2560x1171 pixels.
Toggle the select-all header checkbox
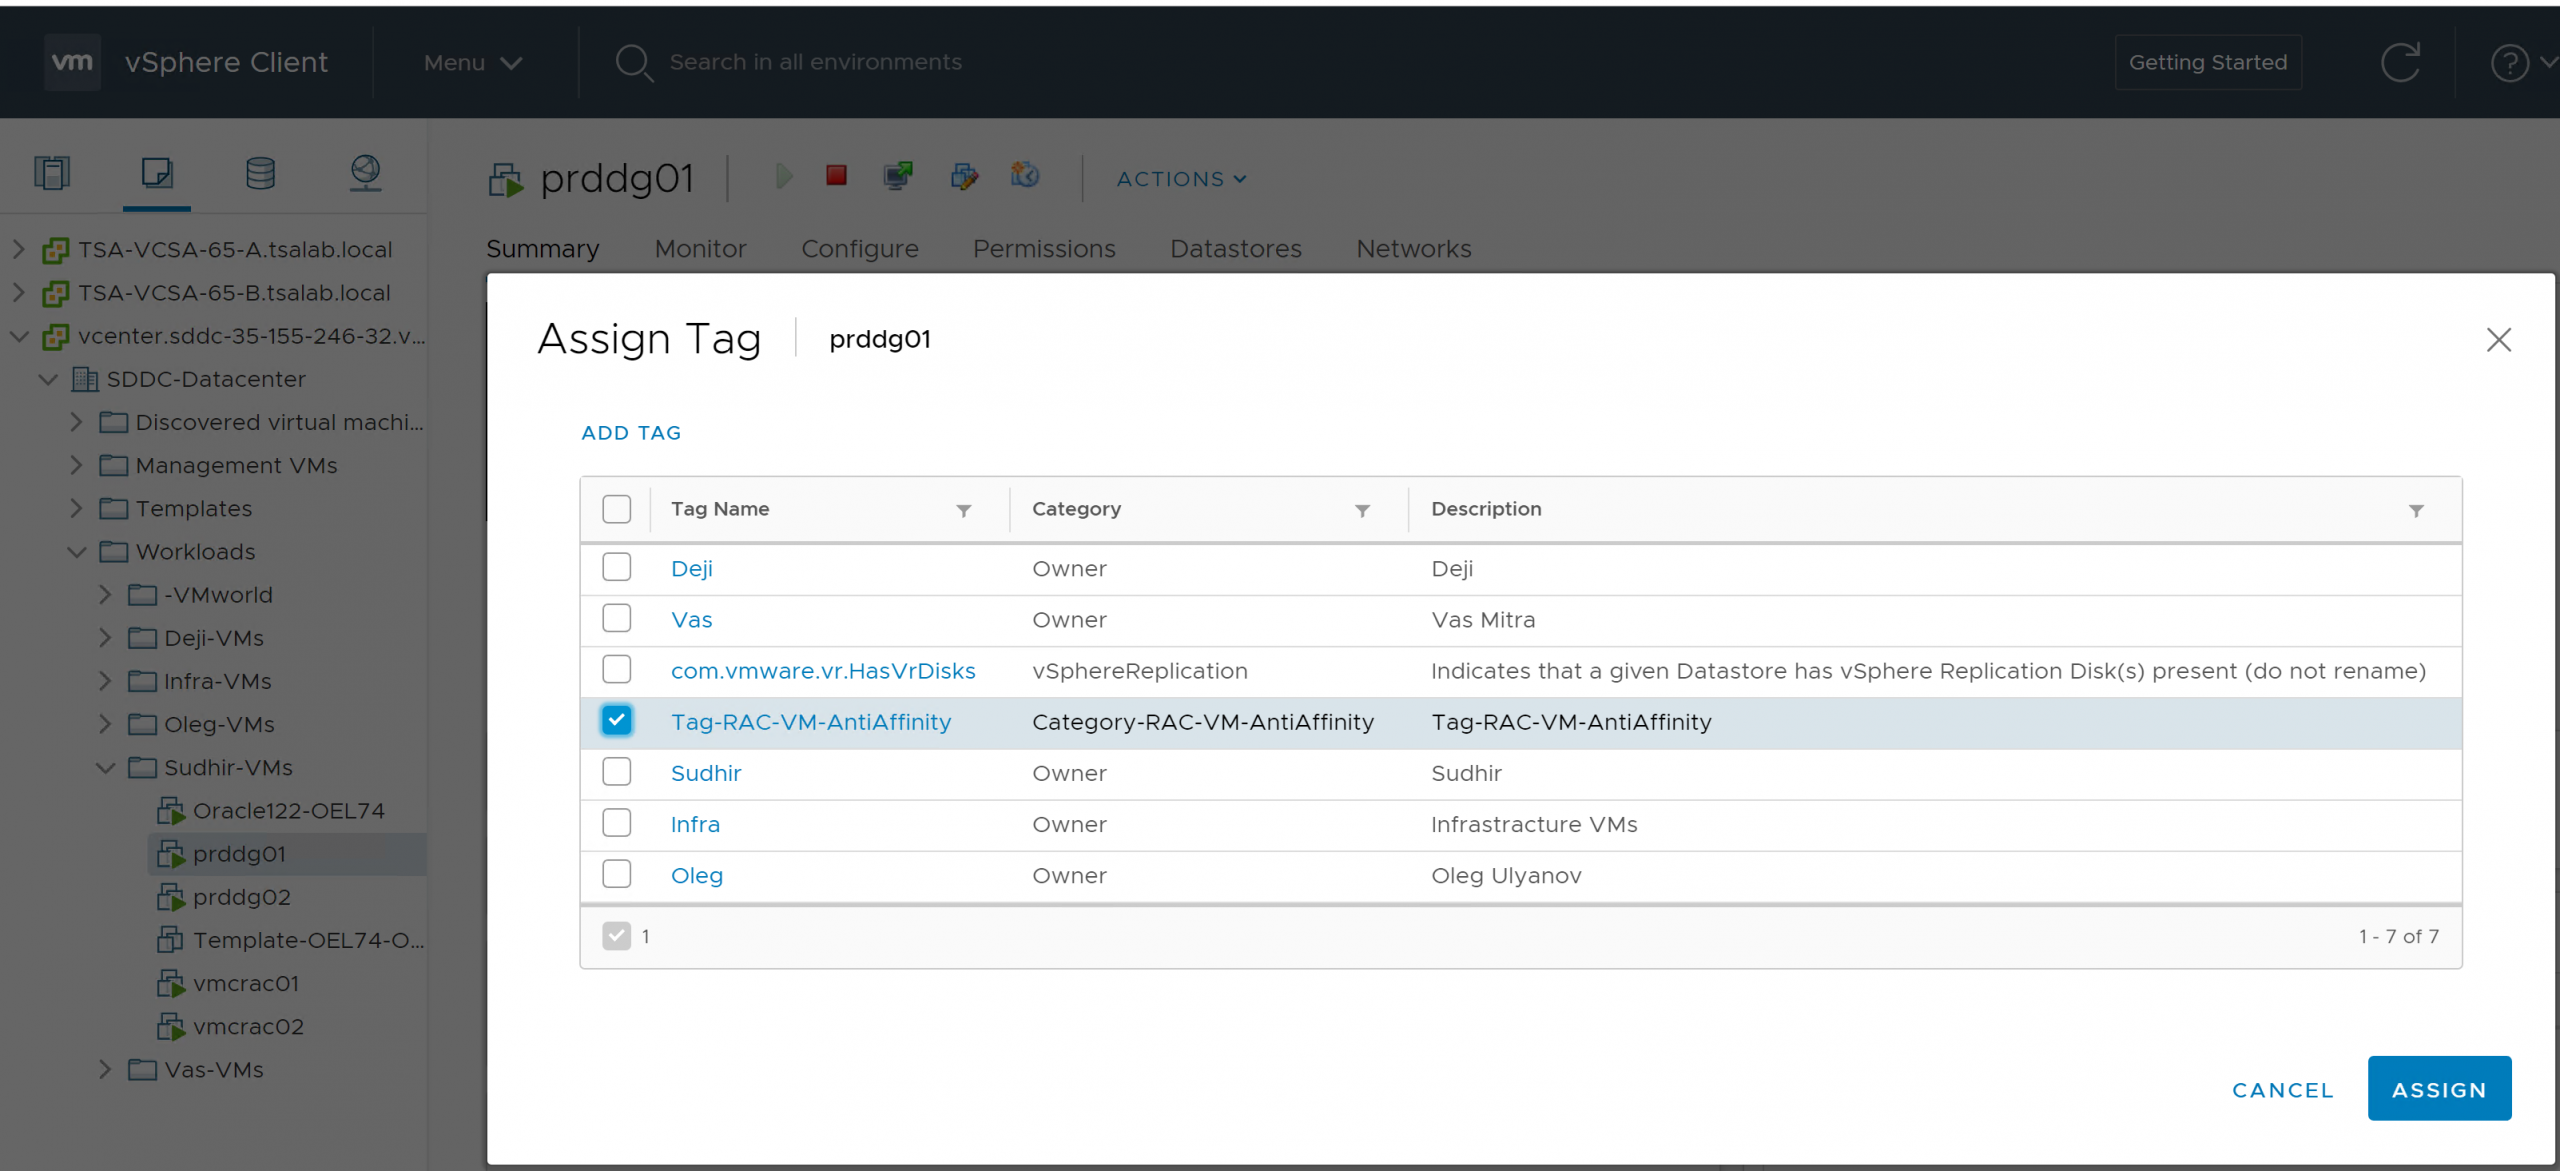point(617,509)
